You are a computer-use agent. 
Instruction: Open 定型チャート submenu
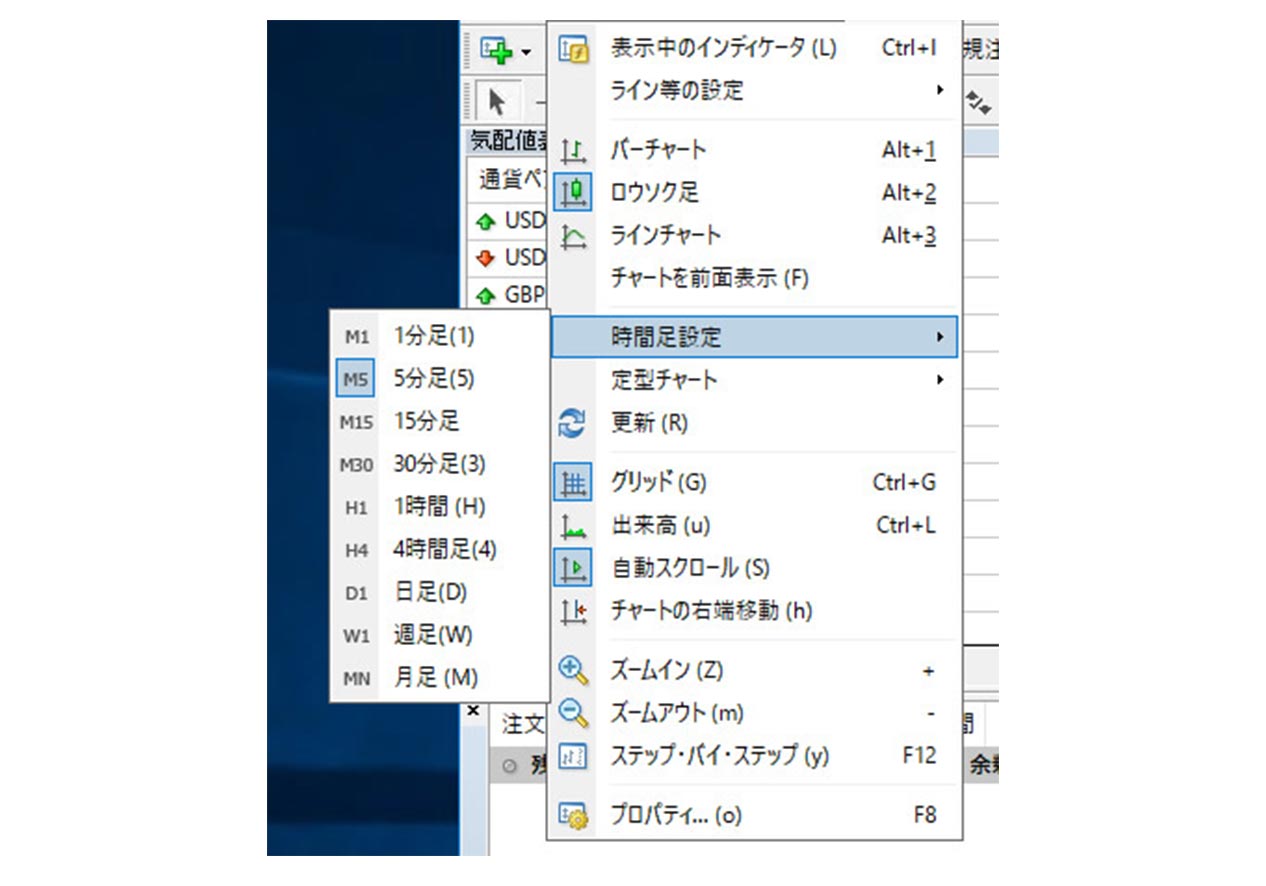[x=754, y=380]
